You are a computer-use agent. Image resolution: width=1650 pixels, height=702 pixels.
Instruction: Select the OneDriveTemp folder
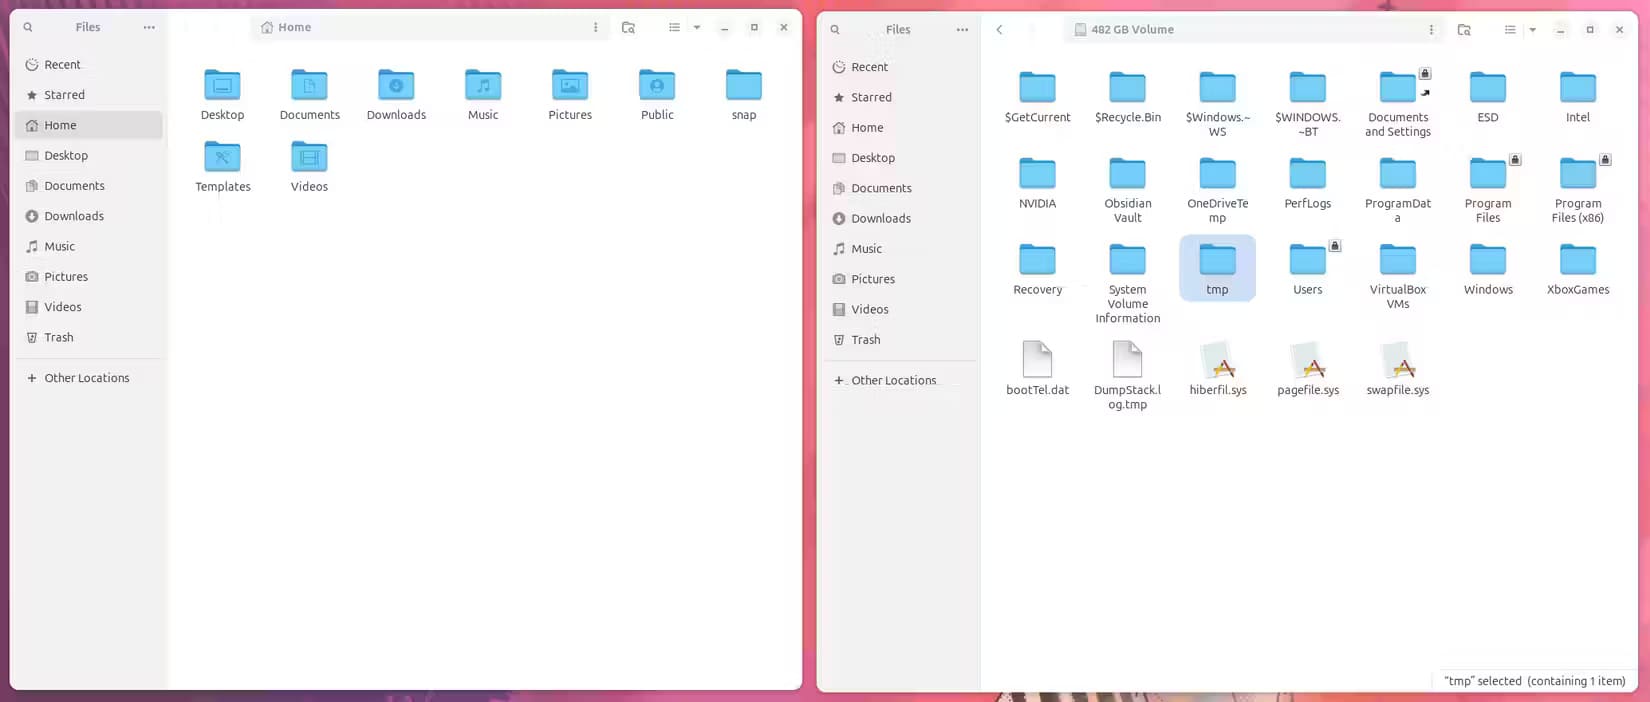(x=1217, y=190)
